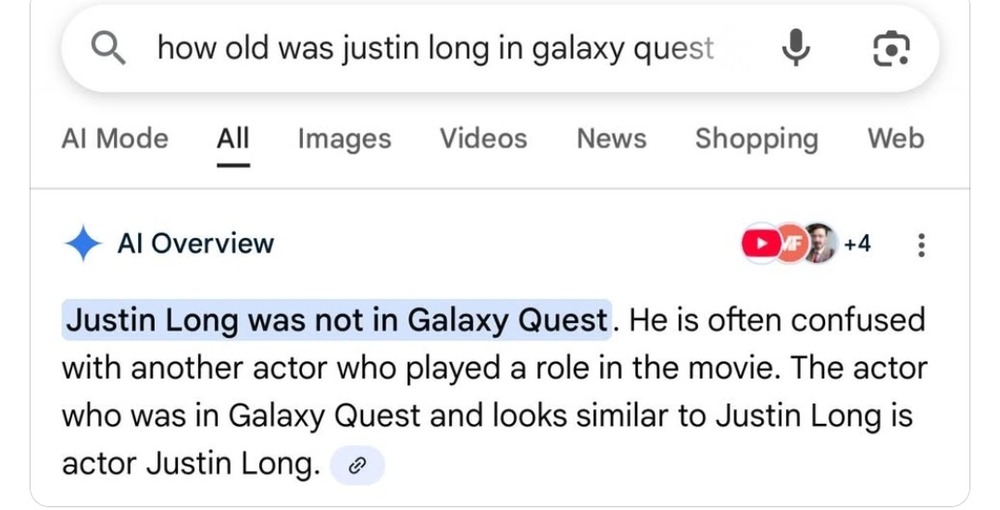Go to the News tab
The width and height of the screenshot is (1000, 510).
611,138
